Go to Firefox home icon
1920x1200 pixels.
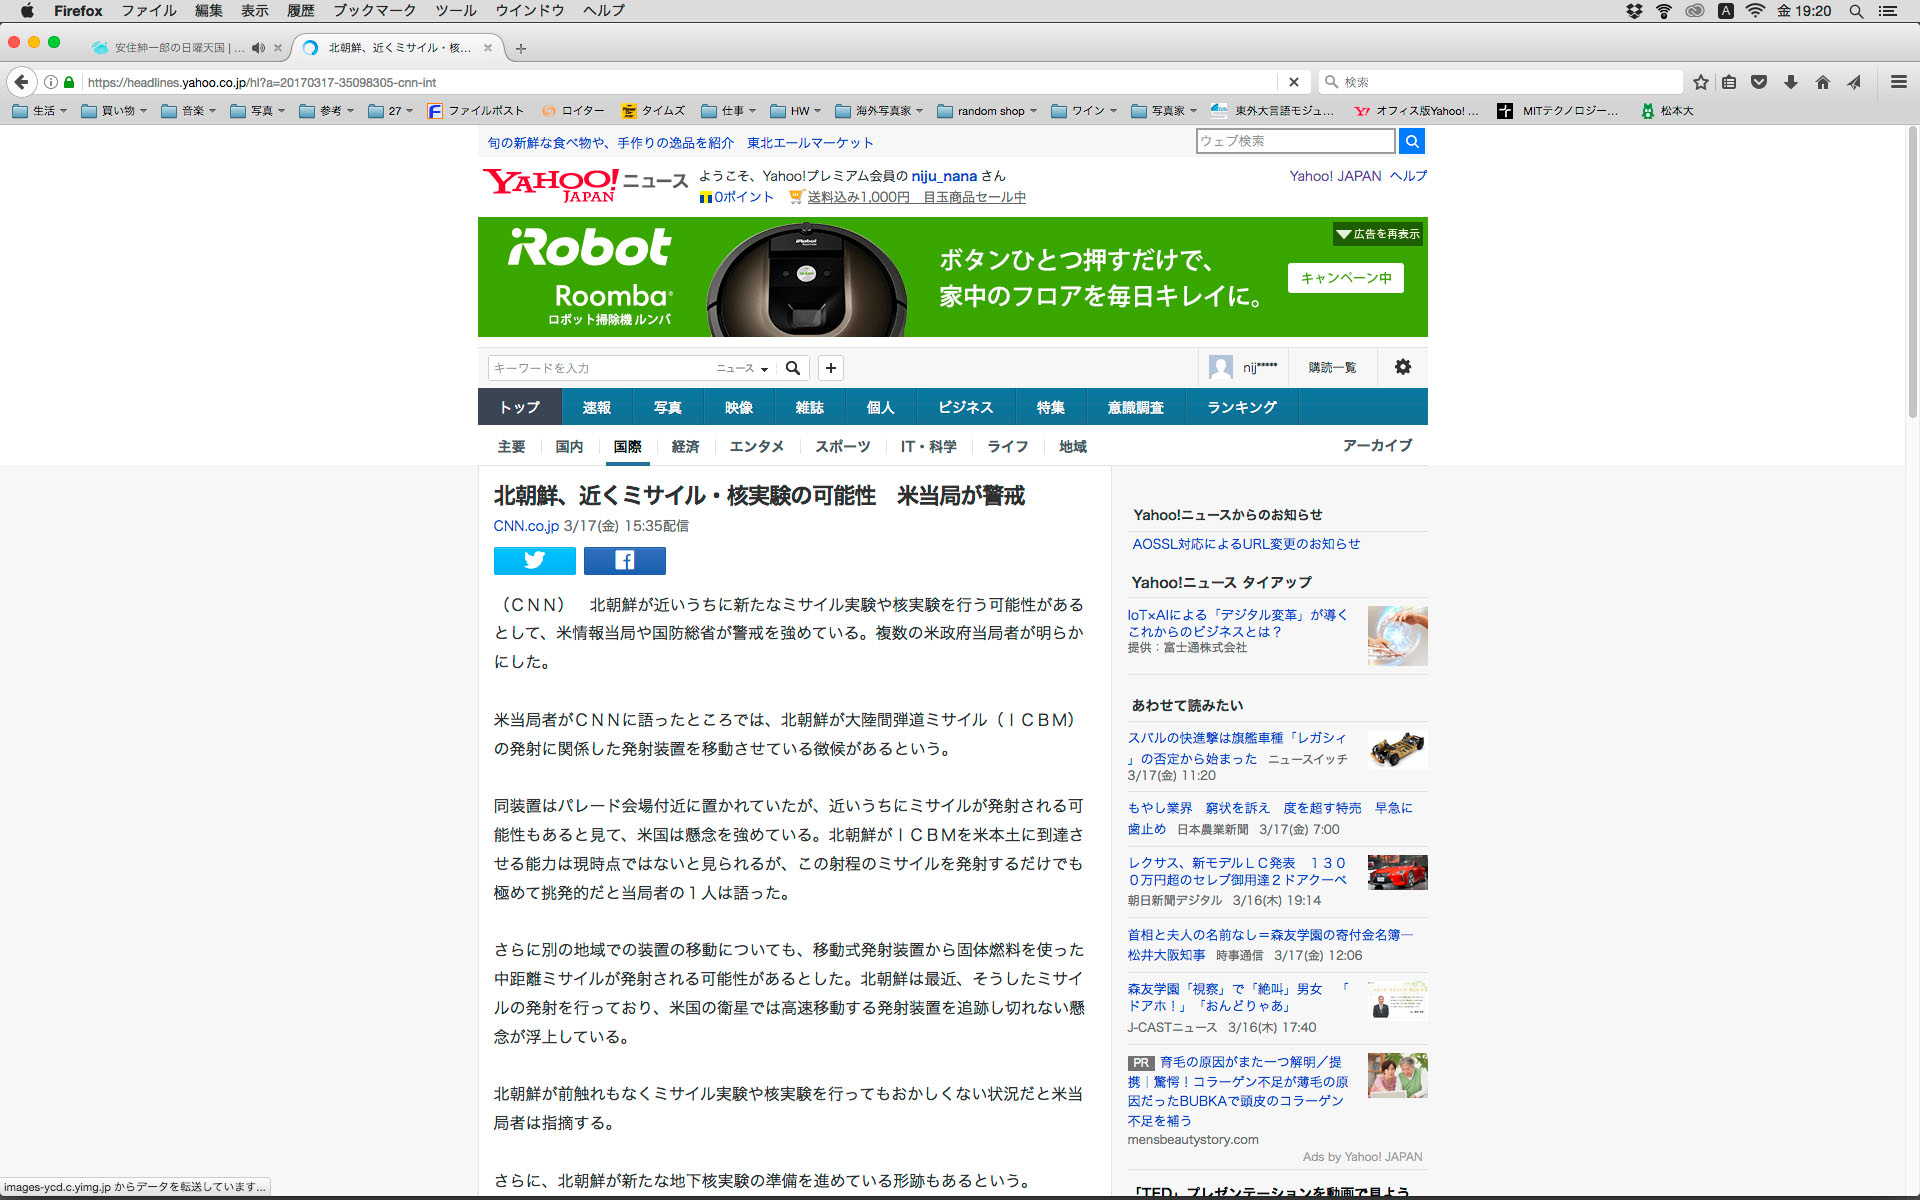[1822, 82]
